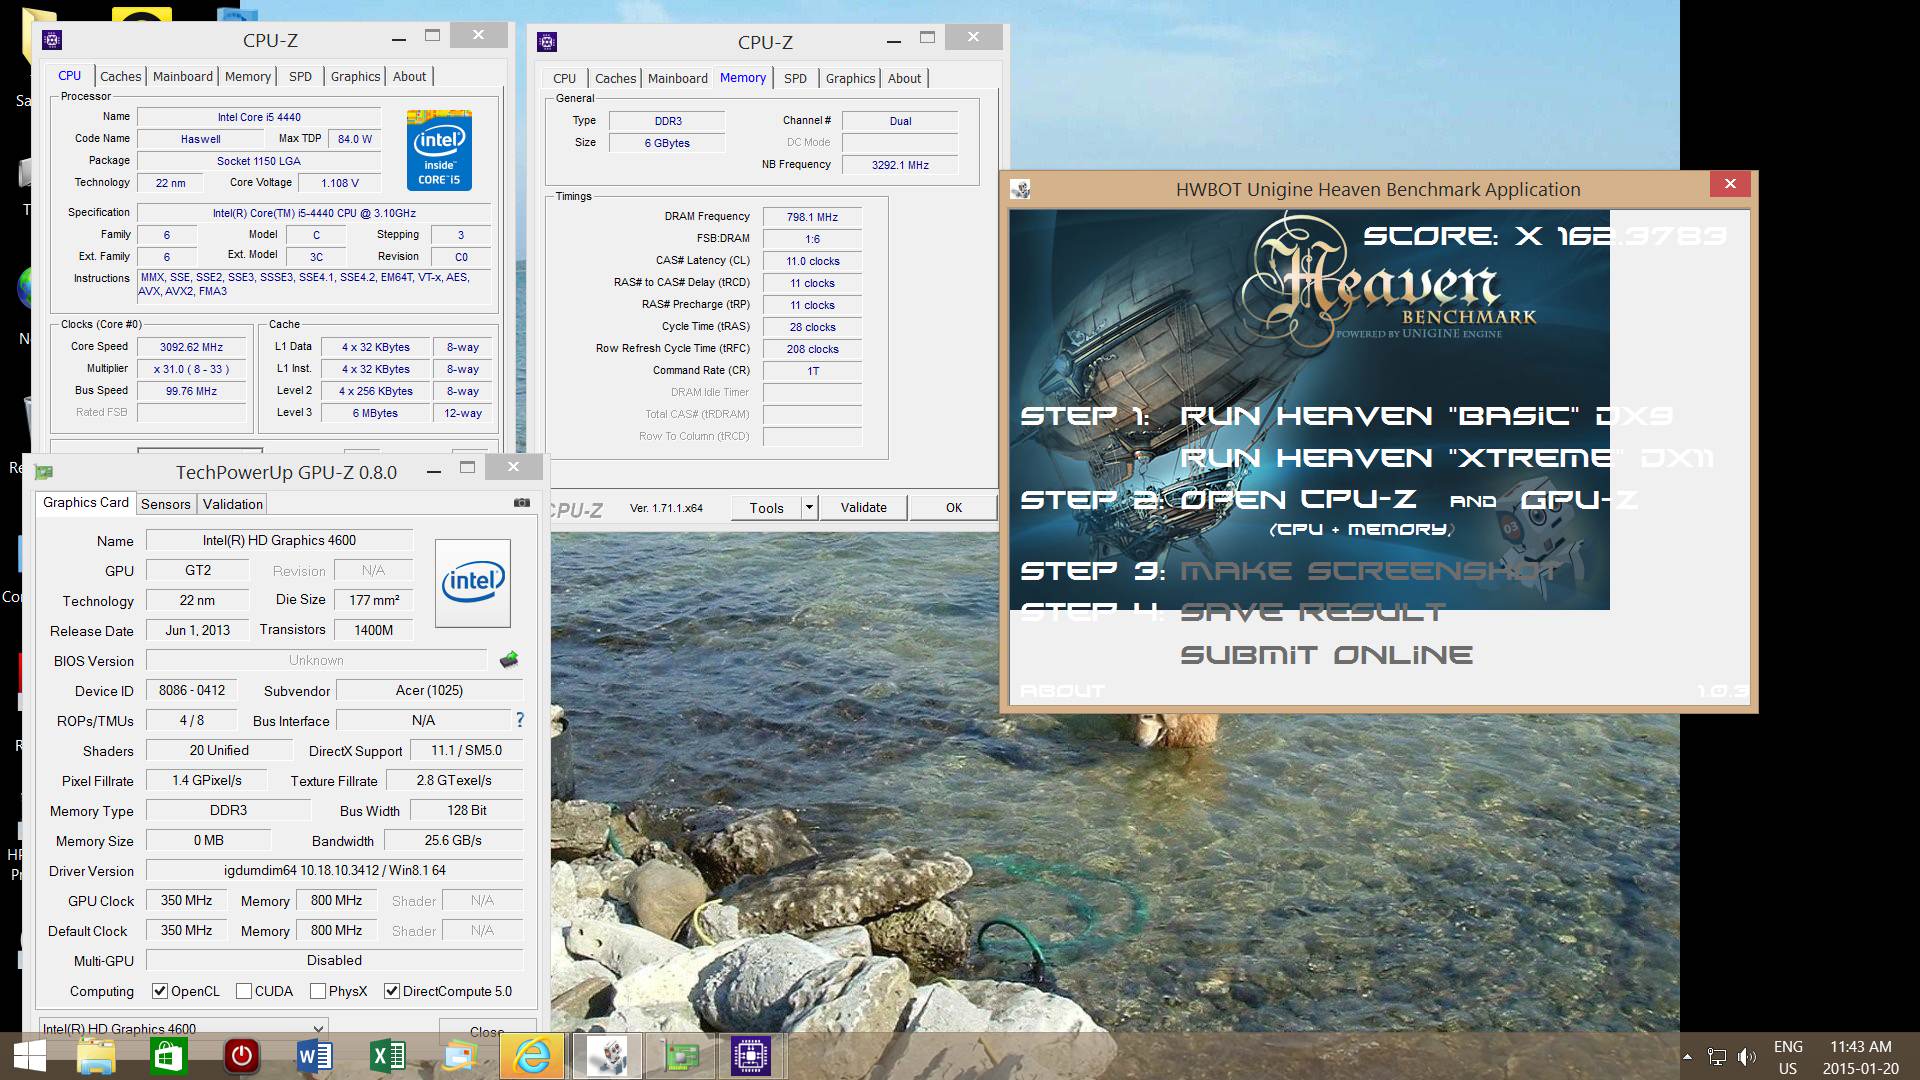Open the volume speaker tray icon
1920x1080 pixels.
pos(1747,1057)
